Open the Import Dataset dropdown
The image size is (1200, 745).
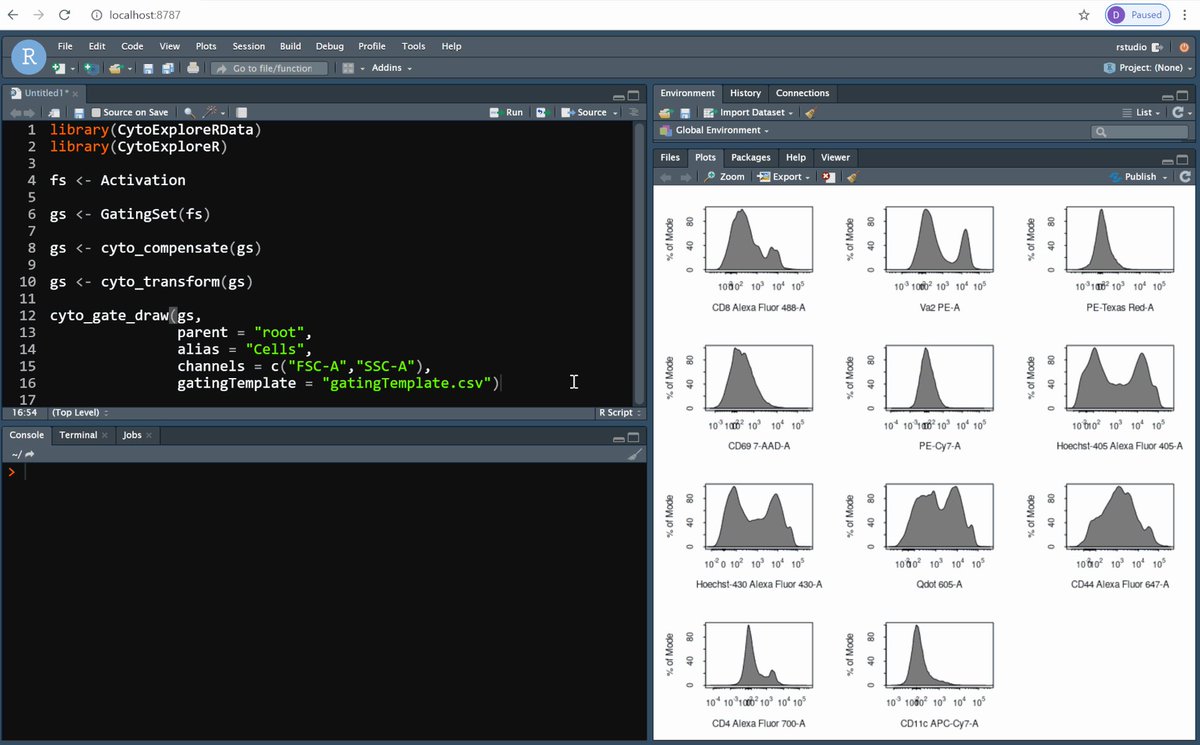[749, 113]
